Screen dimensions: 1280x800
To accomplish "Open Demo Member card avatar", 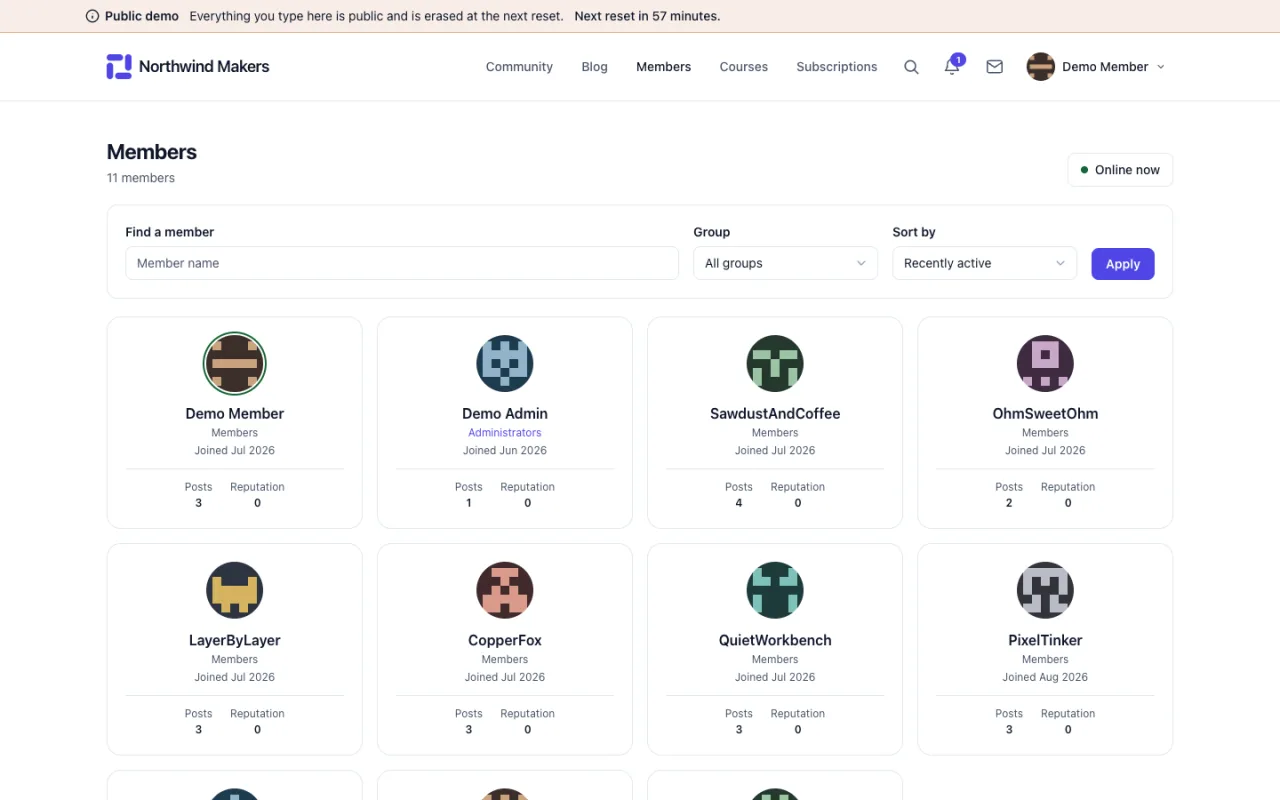I will coord(235,363).
